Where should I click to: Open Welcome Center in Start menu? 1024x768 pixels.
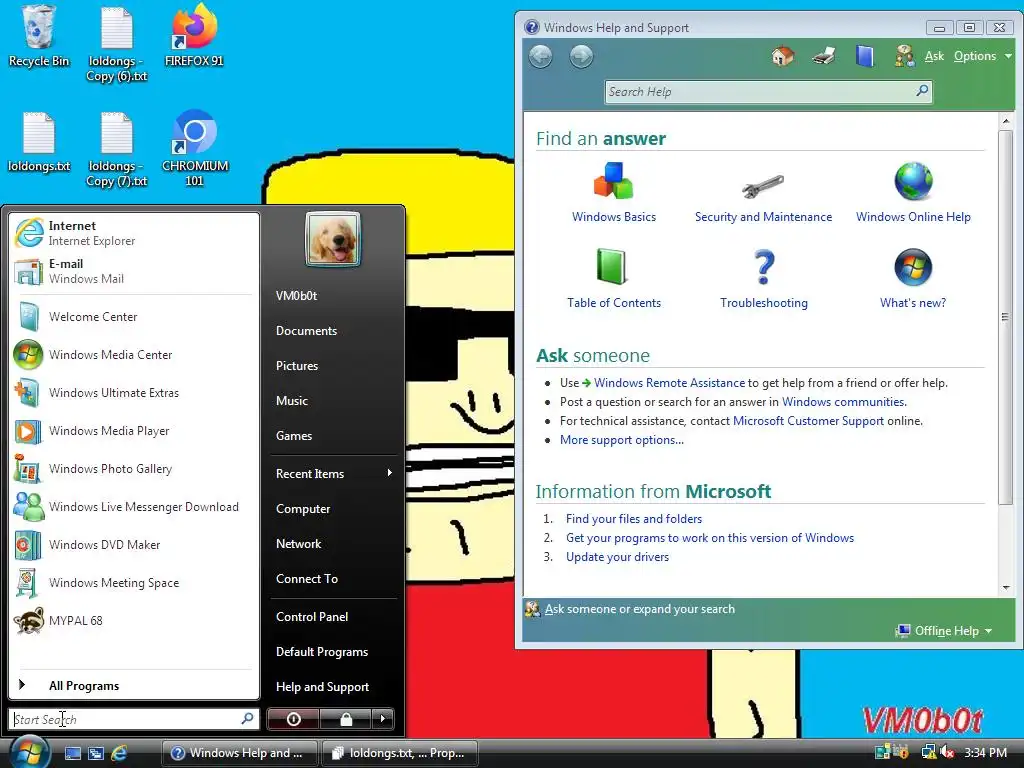point(133,317)
